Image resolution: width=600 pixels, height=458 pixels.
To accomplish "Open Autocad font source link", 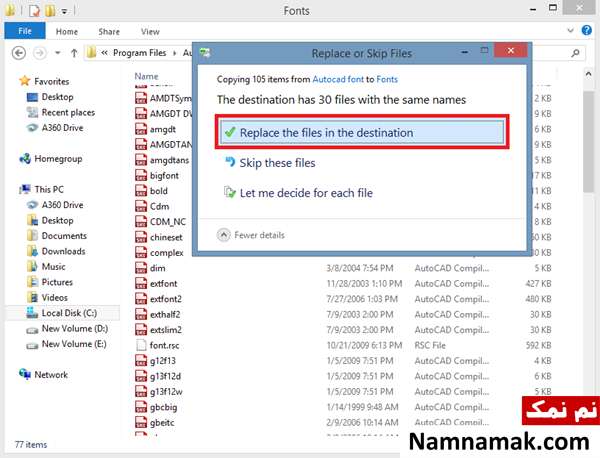I will pos(338,79).
